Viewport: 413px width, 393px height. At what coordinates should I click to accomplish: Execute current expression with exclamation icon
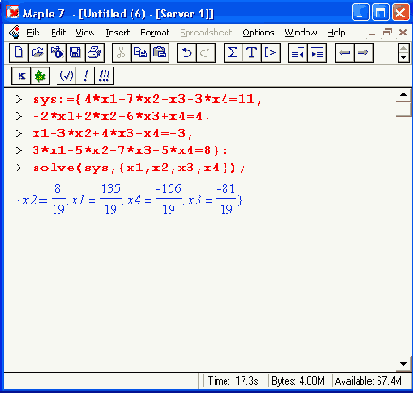(86, 76)
